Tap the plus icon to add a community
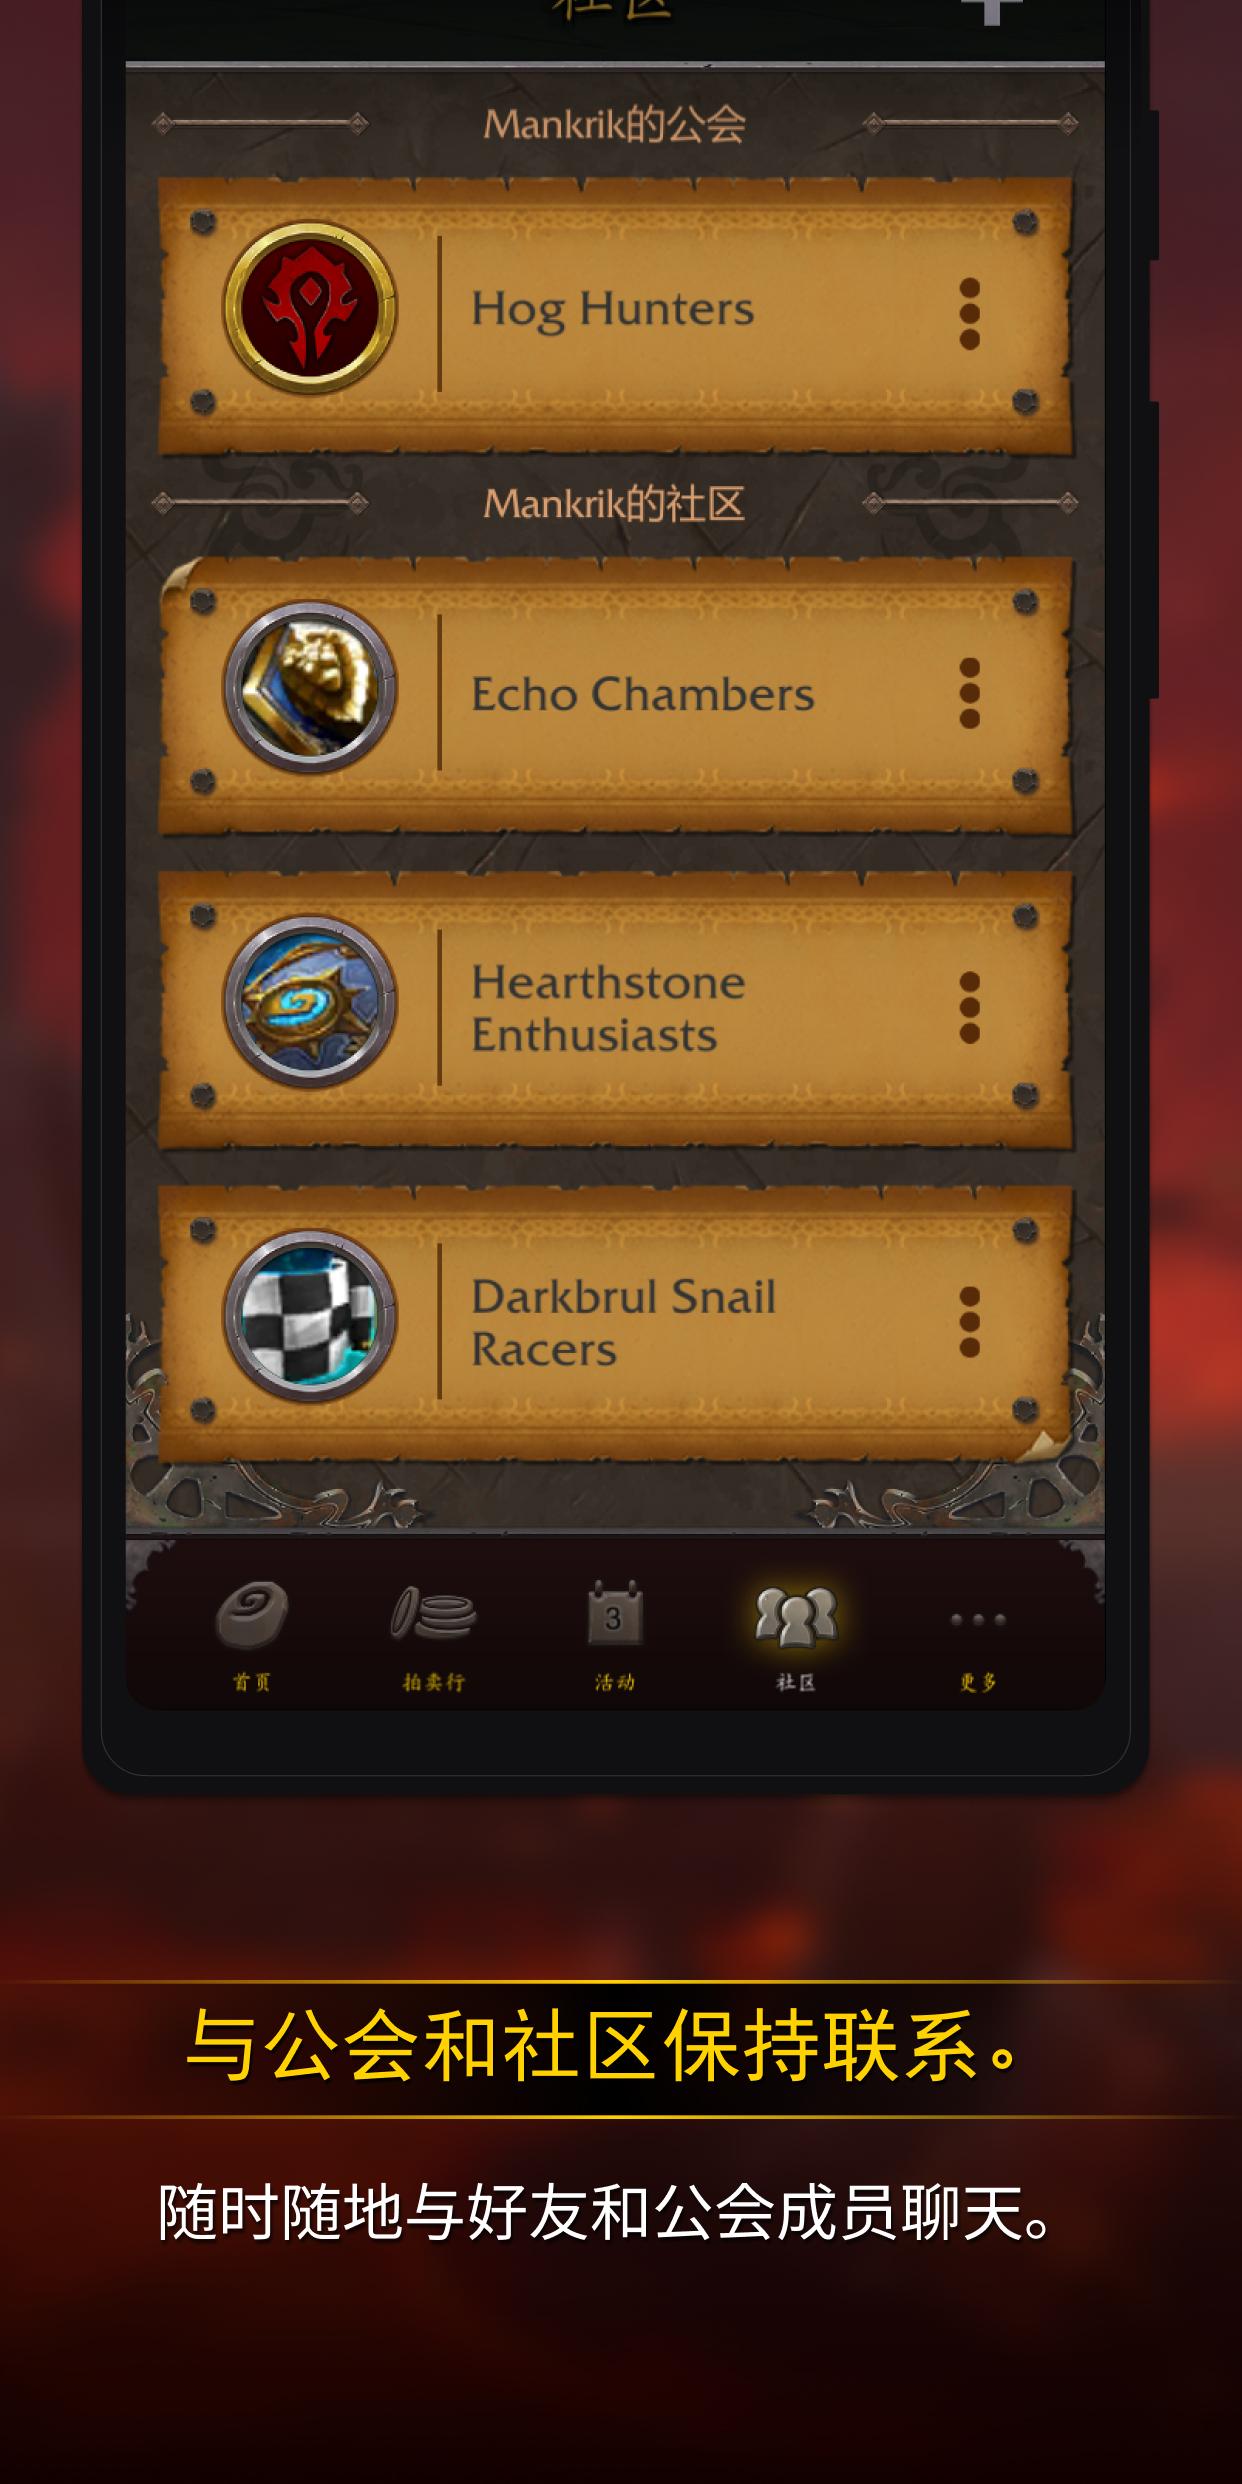This screenshot has width=1242, height=2484. [991, 11]
